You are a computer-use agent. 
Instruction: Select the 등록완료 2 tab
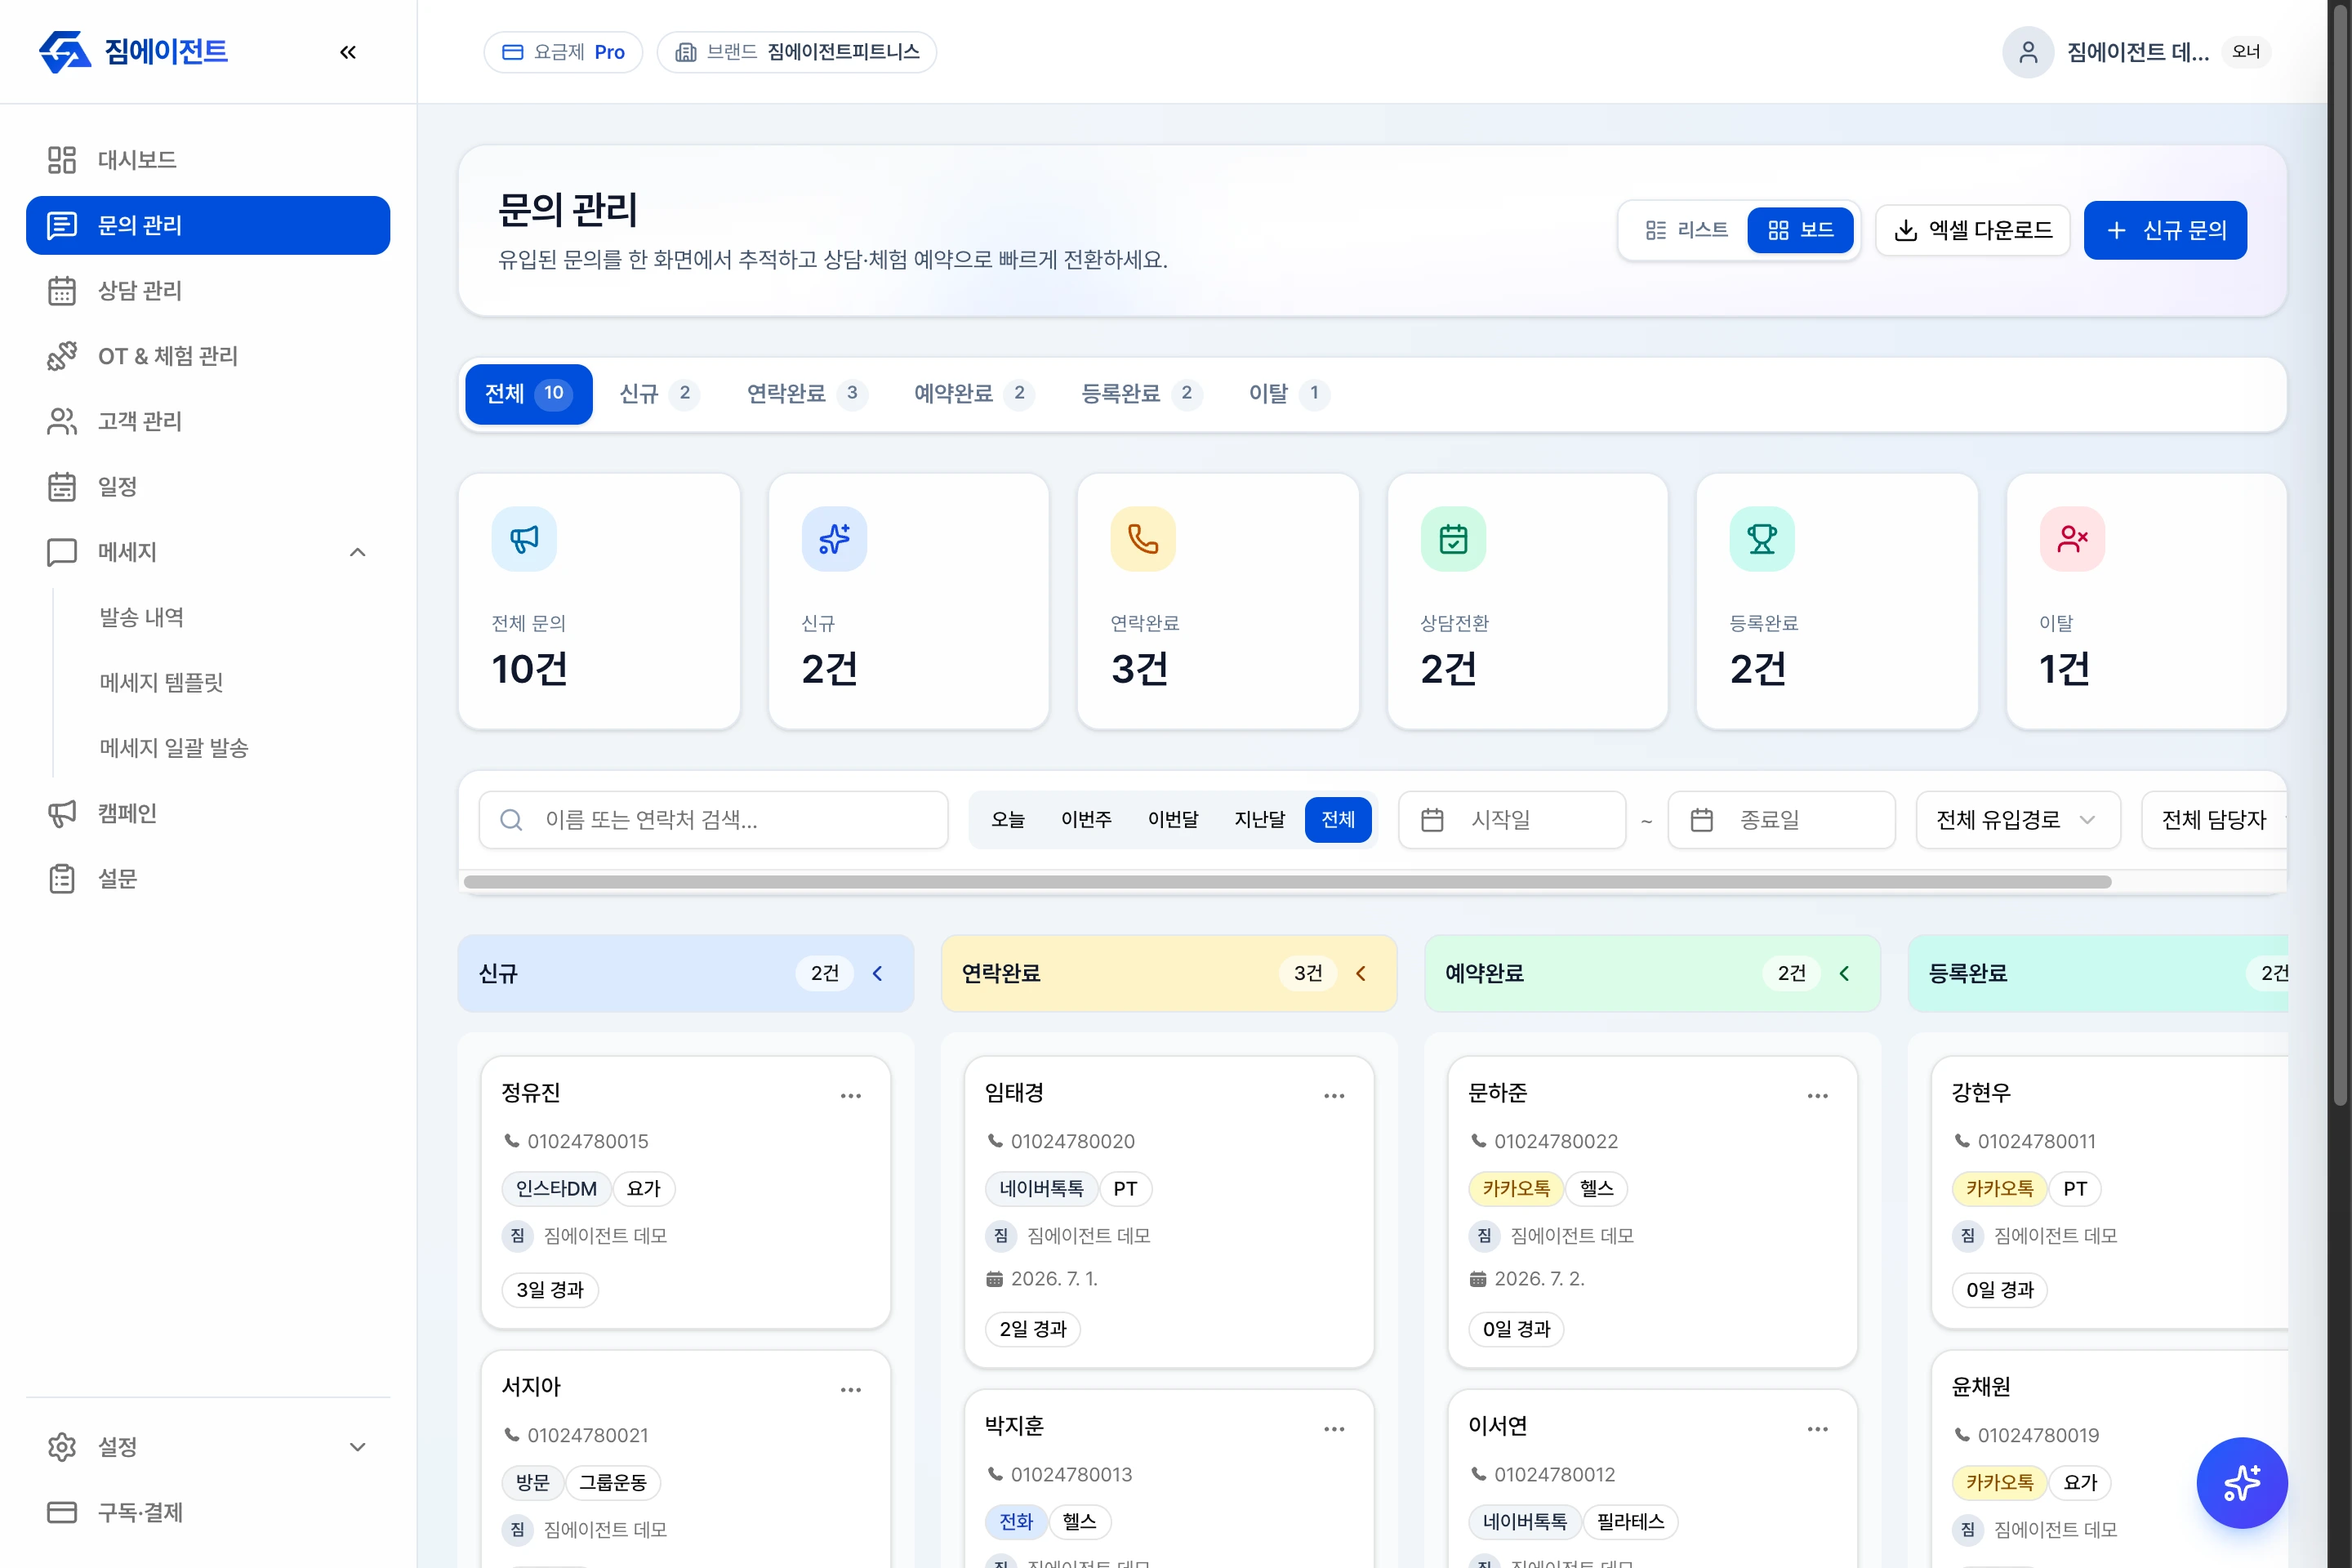point(1140,394)
